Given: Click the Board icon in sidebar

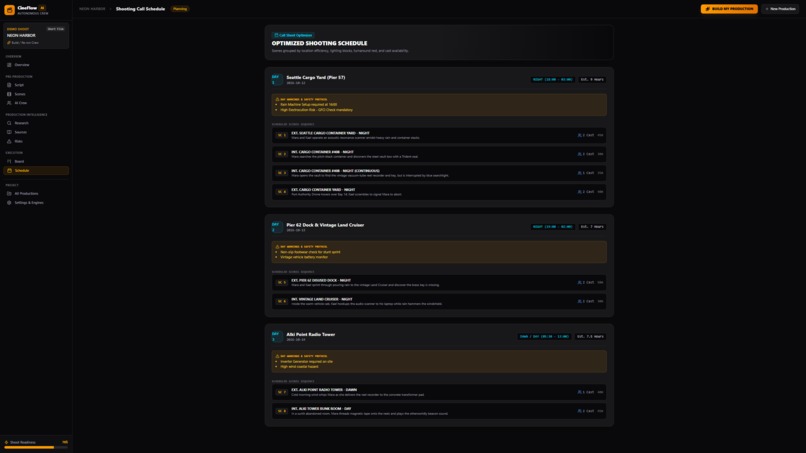Looking at the screenshot, I should point(9,161).
